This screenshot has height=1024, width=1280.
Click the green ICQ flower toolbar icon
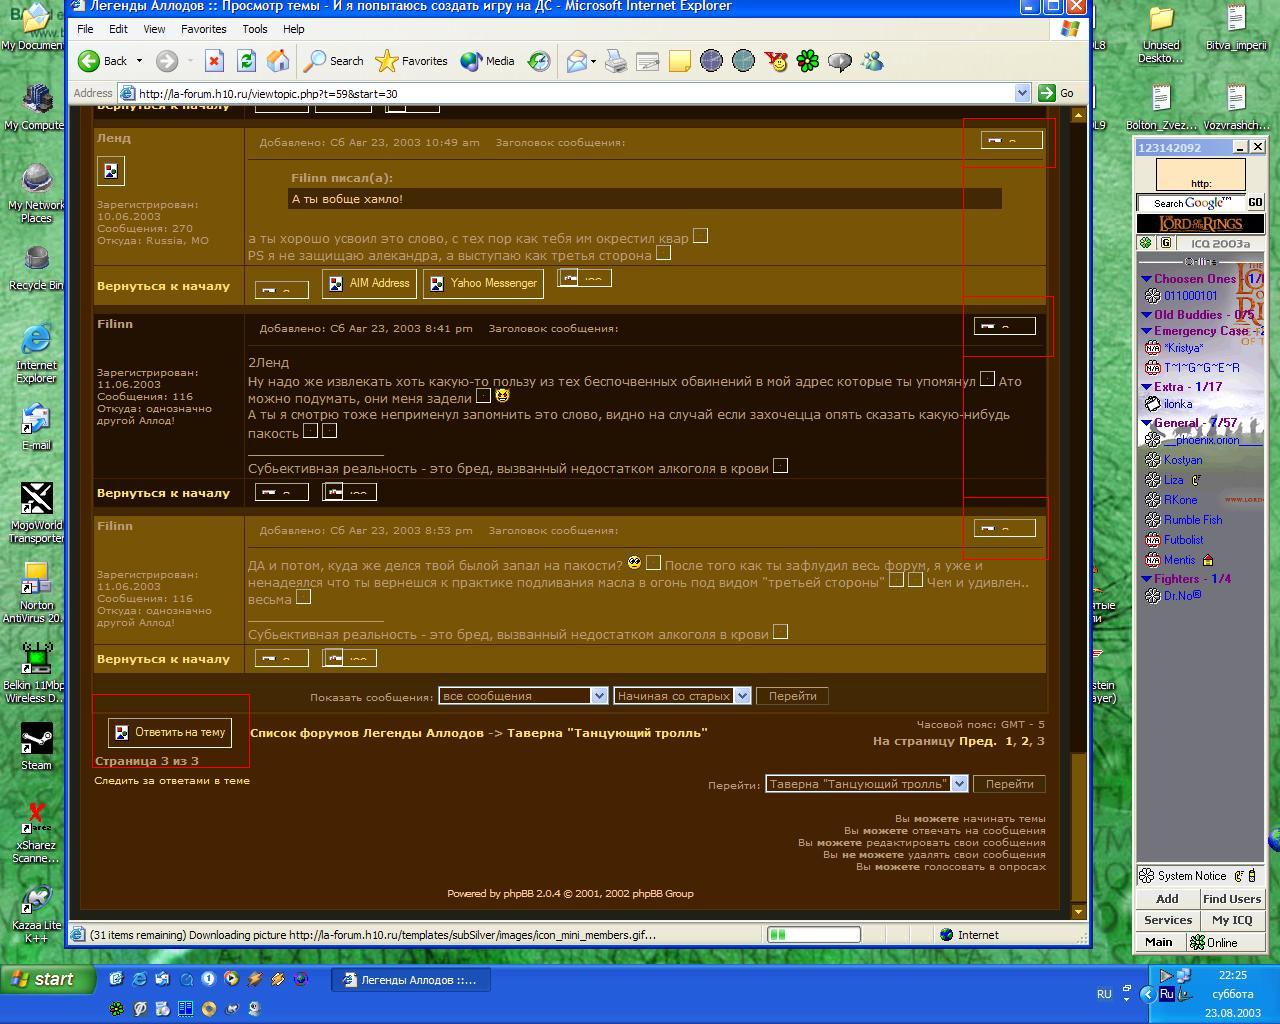(x=808, y=61)
